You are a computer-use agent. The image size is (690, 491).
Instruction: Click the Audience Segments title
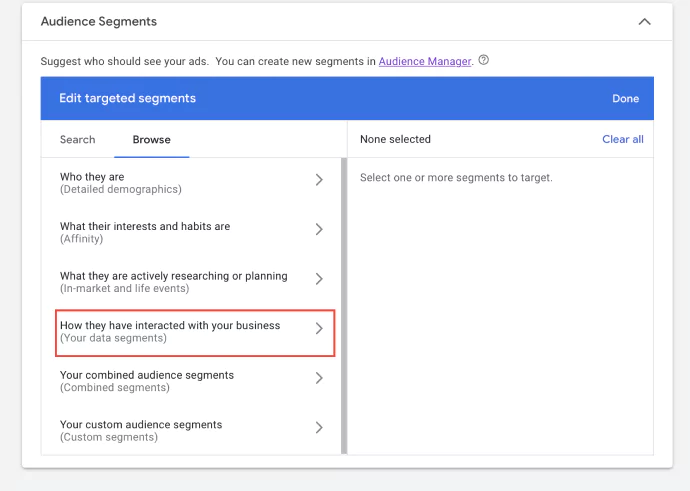(x=99, y=22)
